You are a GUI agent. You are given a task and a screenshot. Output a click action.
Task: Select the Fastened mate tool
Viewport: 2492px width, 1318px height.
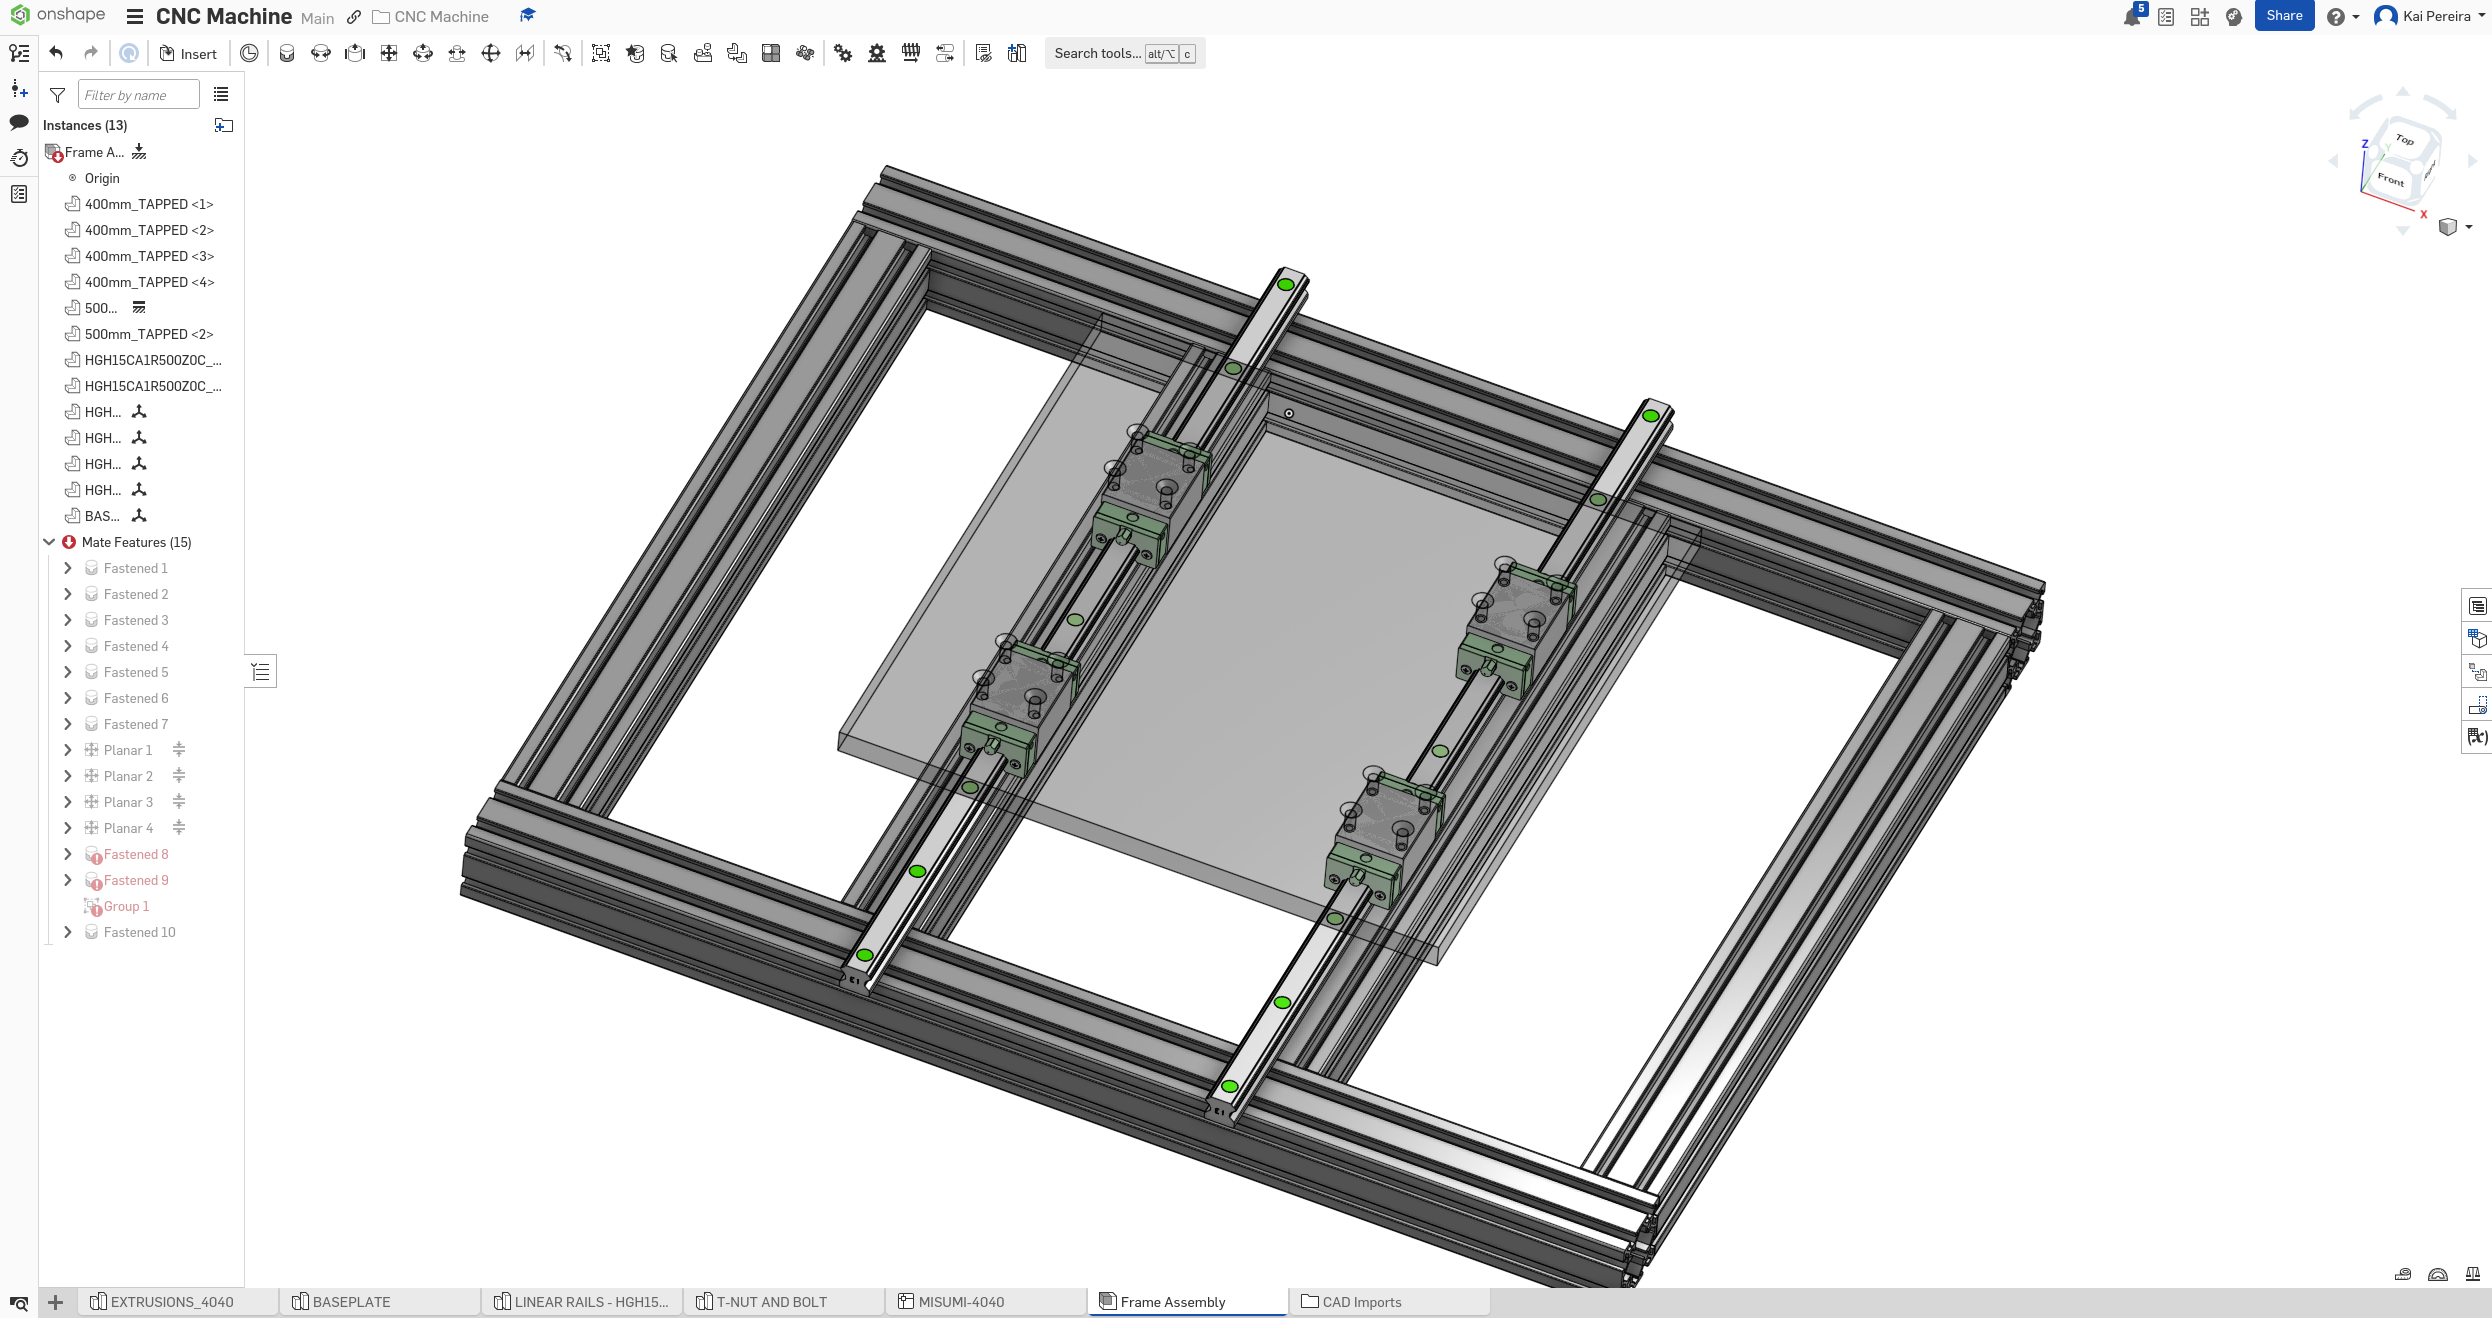pyautogui.click(x=287, y=54)
